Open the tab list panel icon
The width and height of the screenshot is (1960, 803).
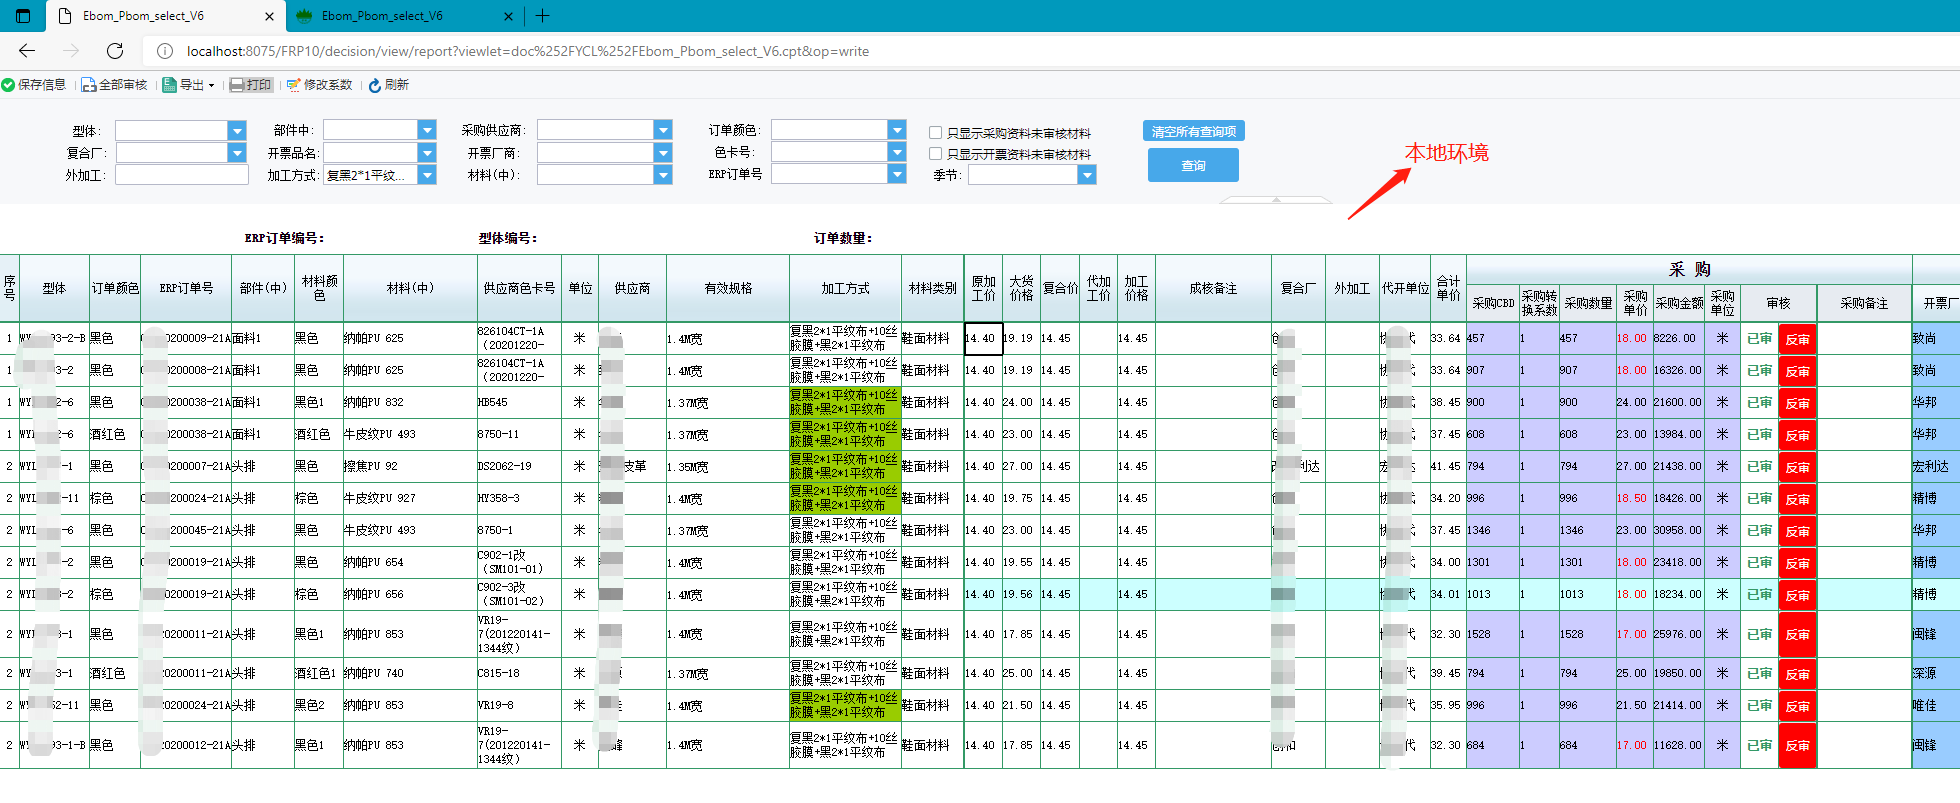pyautogui.click(x=23, y=16)
